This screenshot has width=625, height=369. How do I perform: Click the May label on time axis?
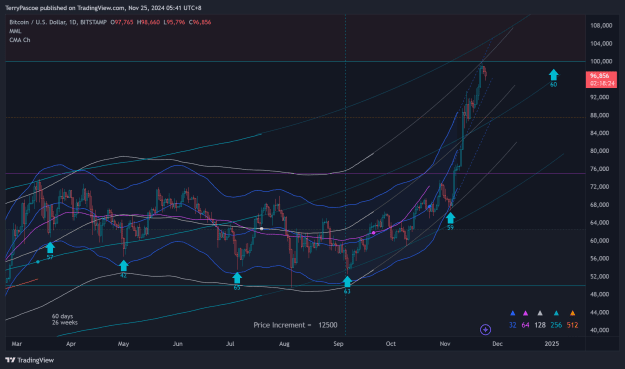[124, 343]
